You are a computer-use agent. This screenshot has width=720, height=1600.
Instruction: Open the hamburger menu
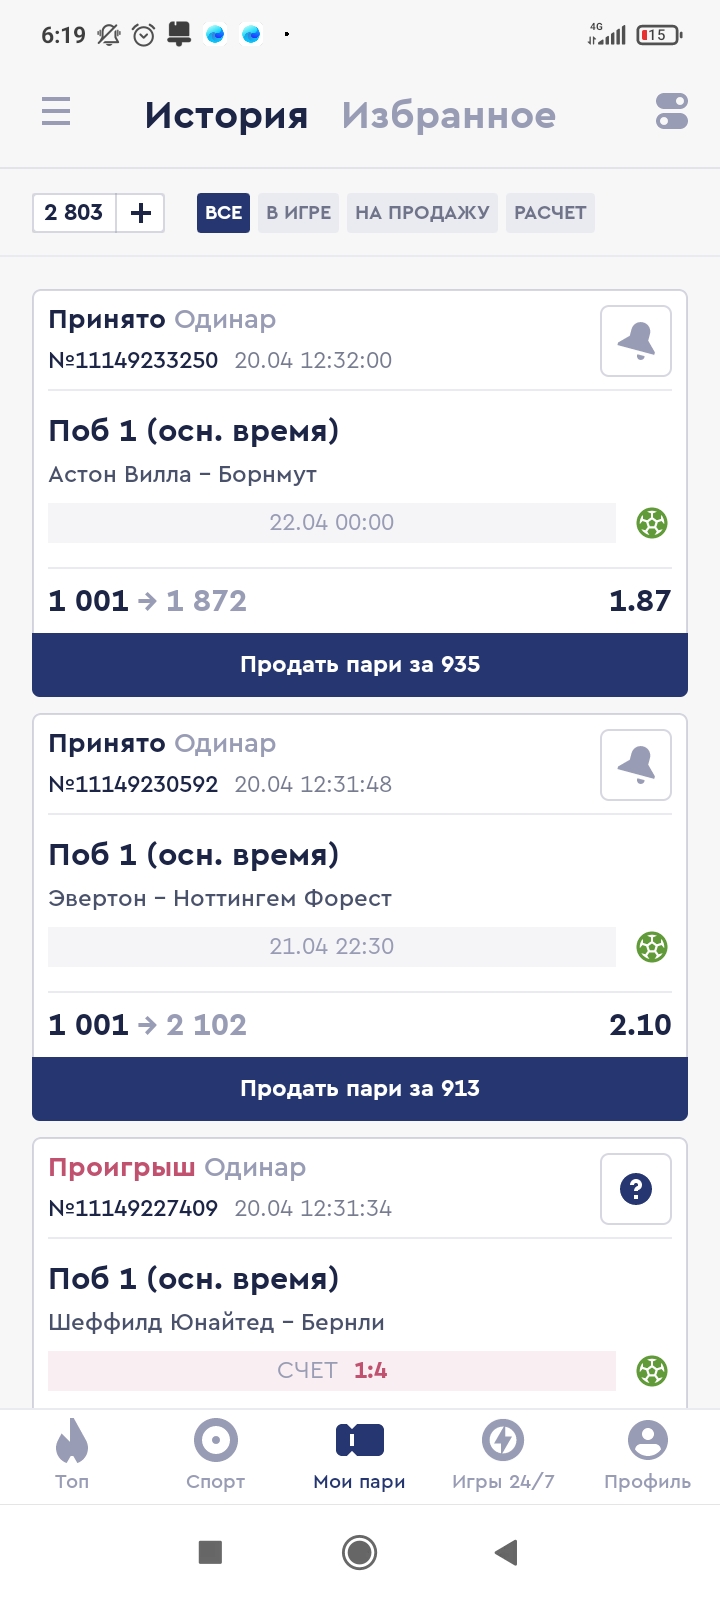tap(56, 111)
